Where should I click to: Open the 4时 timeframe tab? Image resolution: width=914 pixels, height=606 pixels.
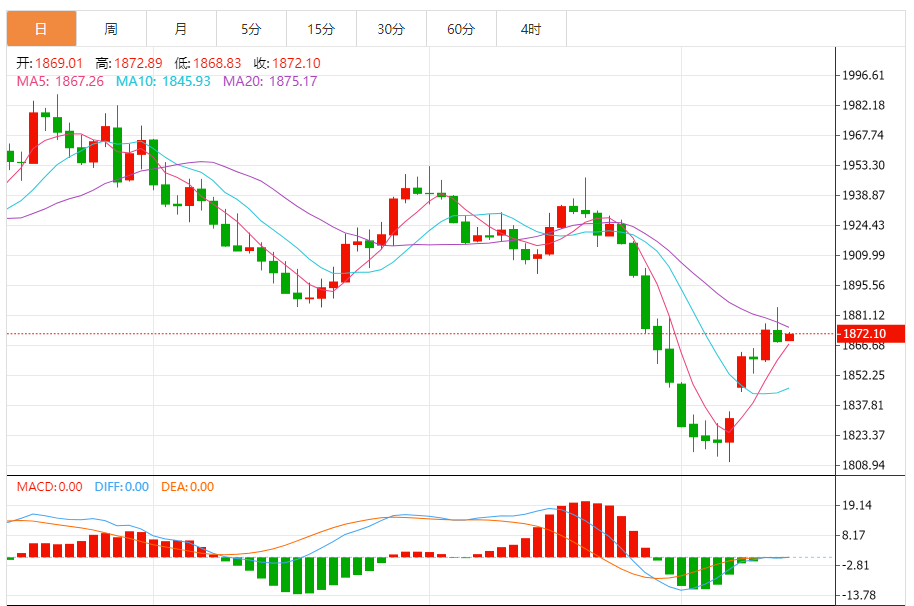[x=531, y=29]
